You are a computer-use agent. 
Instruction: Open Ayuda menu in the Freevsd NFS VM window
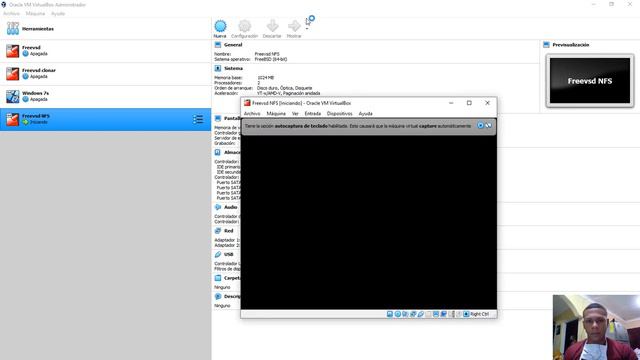365,113
